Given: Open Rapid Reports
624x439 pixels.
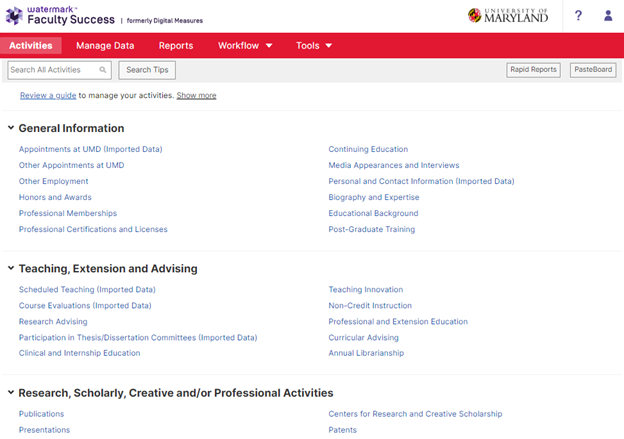Looking at the screenshot, I should point(533,70).
